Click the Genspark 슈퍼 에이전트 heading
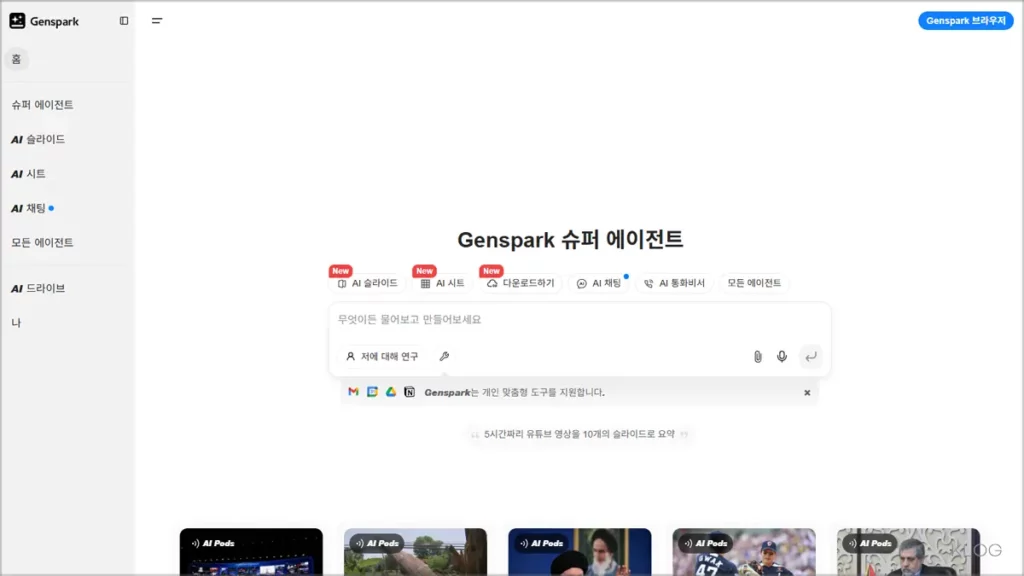 pos(570,240)
